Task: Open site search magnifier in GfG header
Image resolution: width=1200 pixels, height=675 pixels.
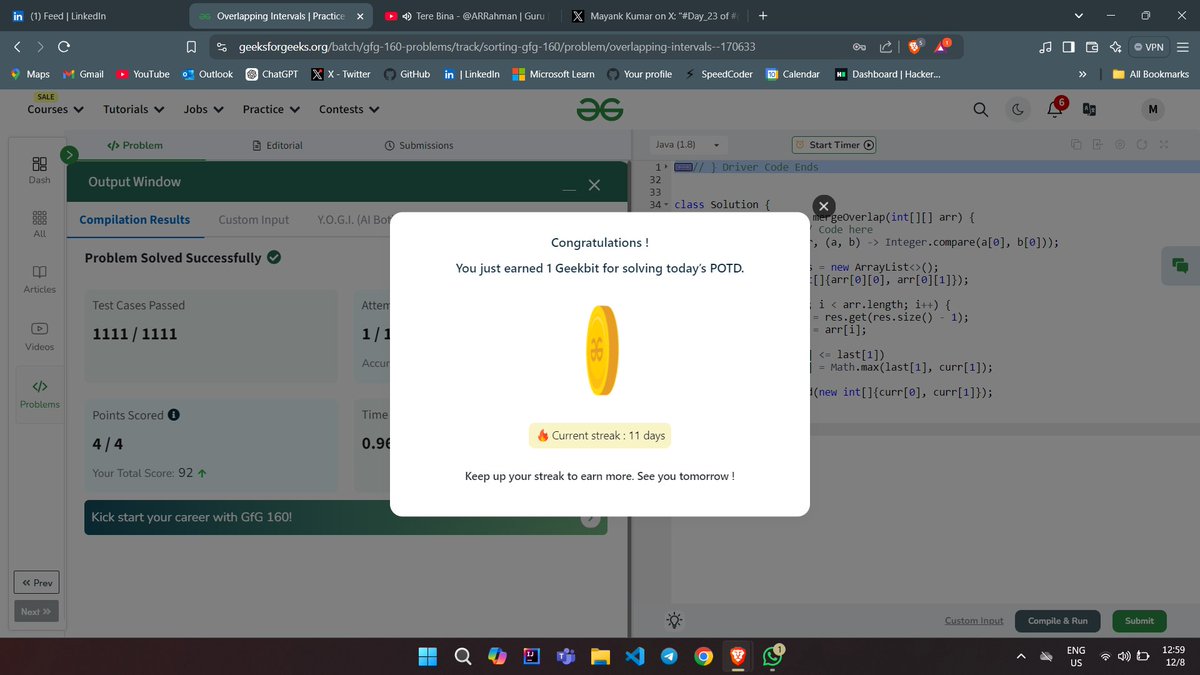Action: click(981, 109)
